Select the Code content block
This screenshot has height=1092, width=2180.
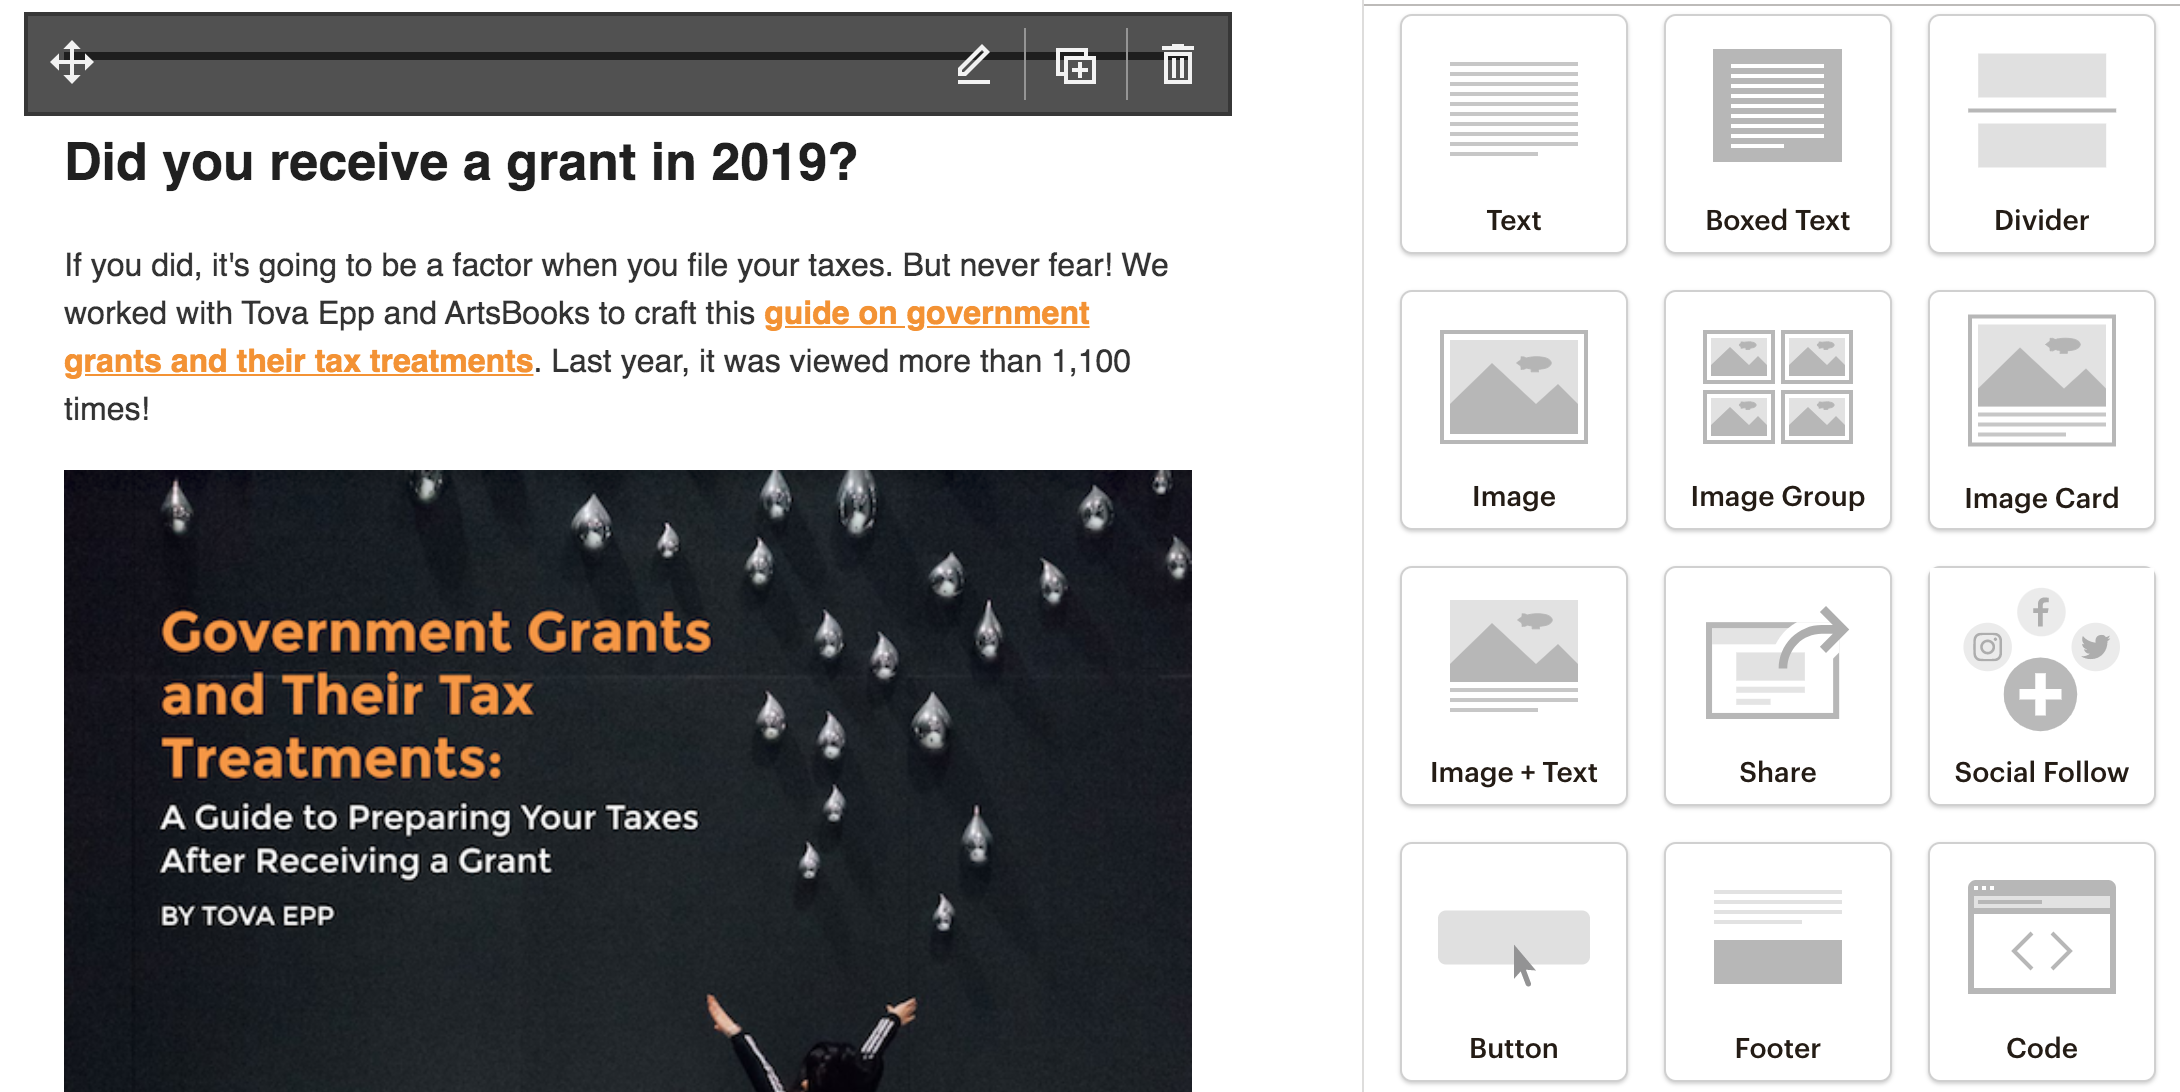(x=2041, y=962)
